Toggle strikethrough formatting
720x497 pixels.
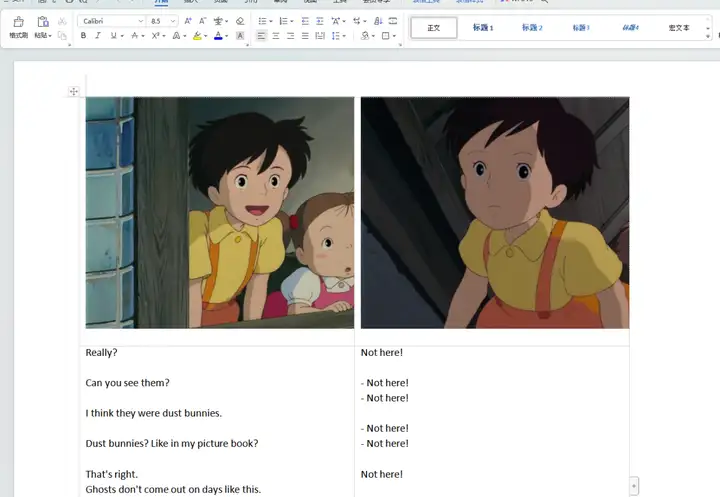point(135,35)
